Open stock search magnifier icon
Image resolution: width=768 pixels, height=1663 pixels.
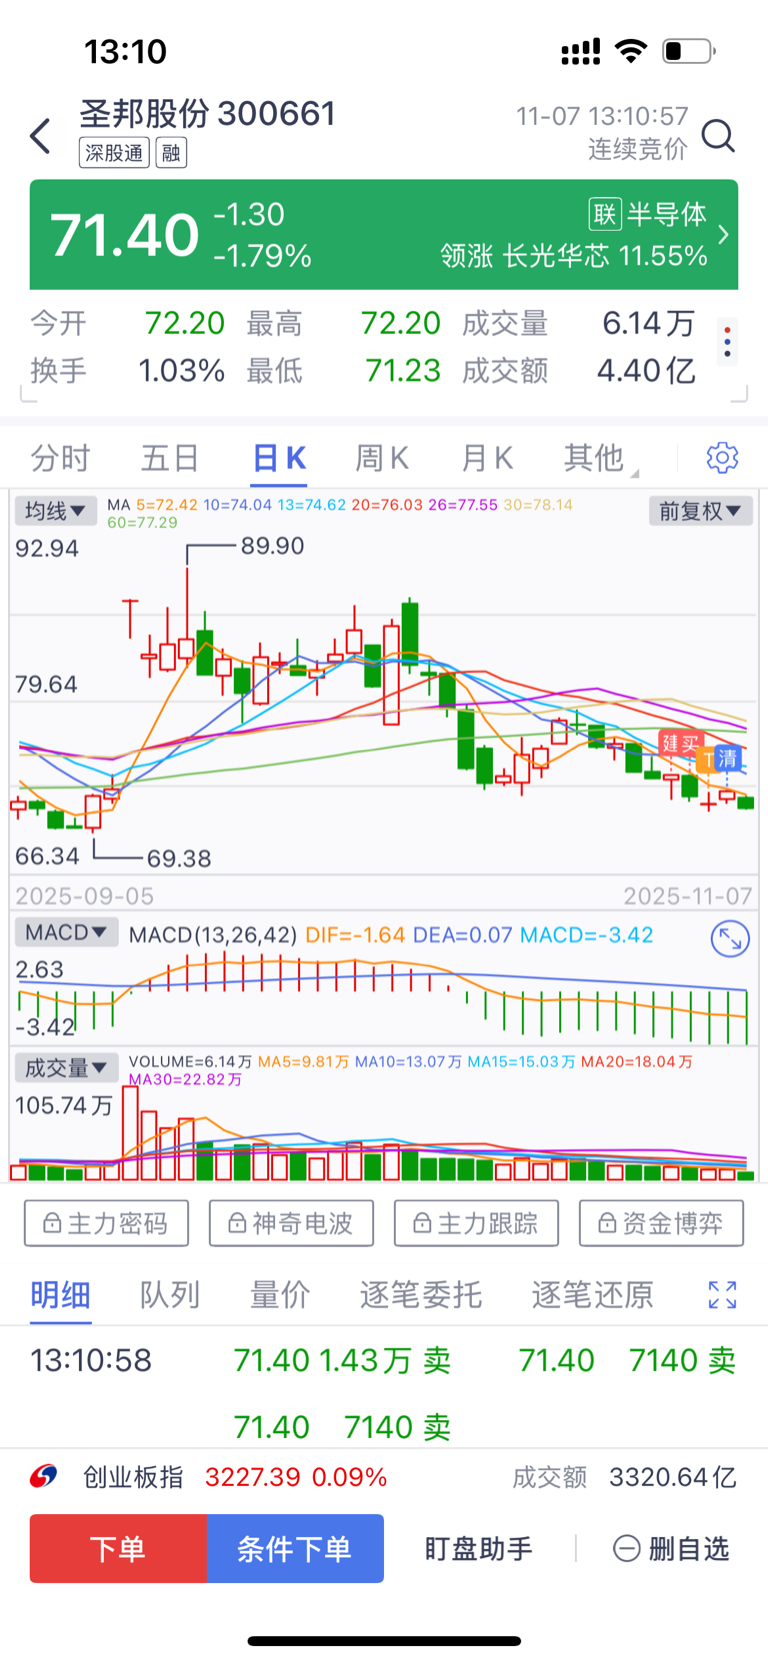click(718, 135)
